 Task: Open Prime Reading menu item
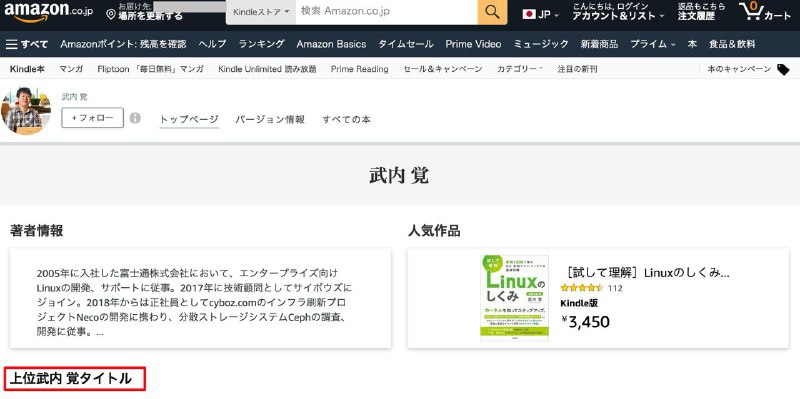(359, 69)
